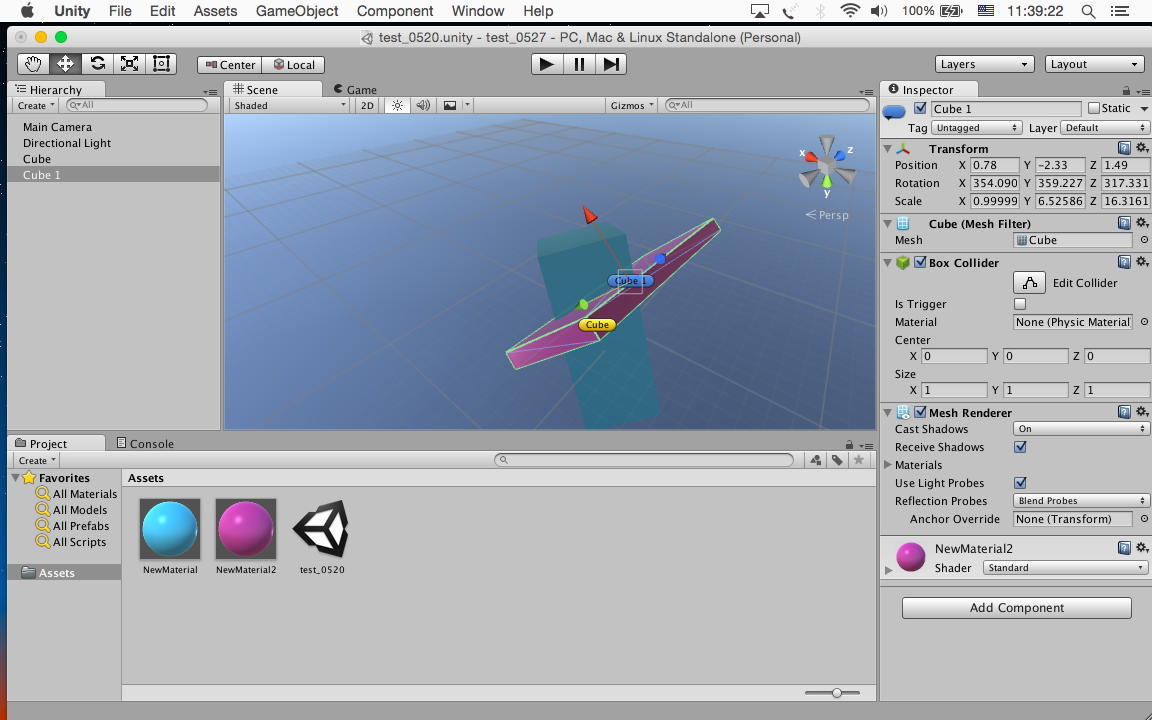Viewport: 1152px width, 720px height.
Task: Open the GameObject menu
Action: 297,11
